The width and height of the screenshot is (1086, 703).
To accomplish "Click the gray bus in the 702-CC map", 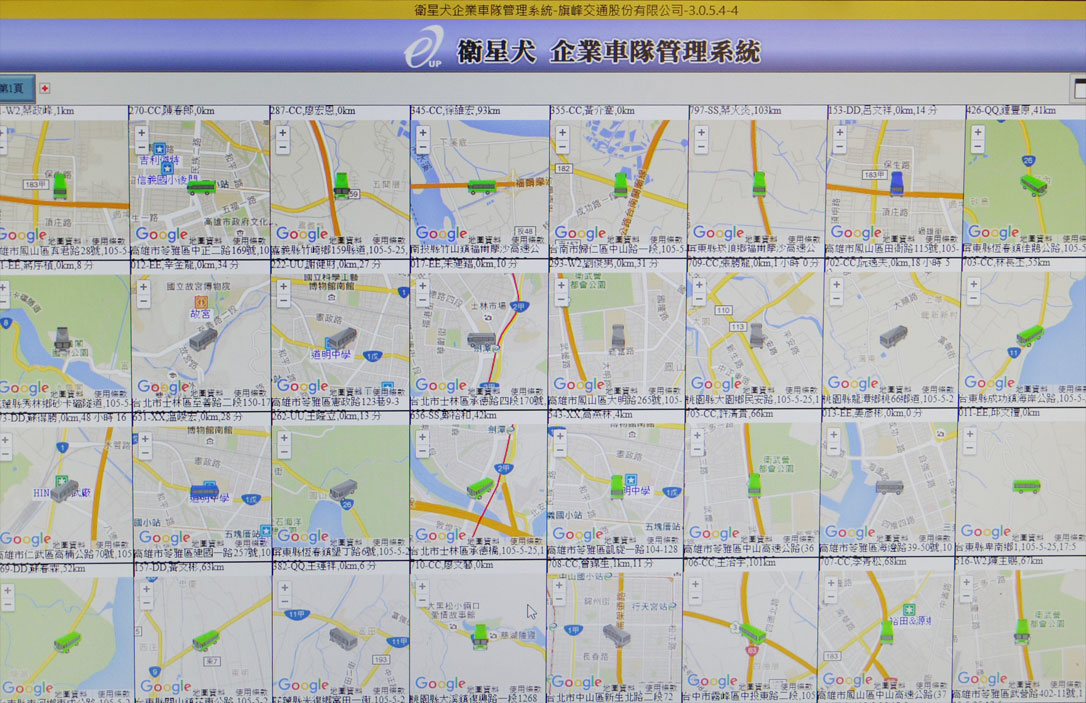I will coord(893,337).
